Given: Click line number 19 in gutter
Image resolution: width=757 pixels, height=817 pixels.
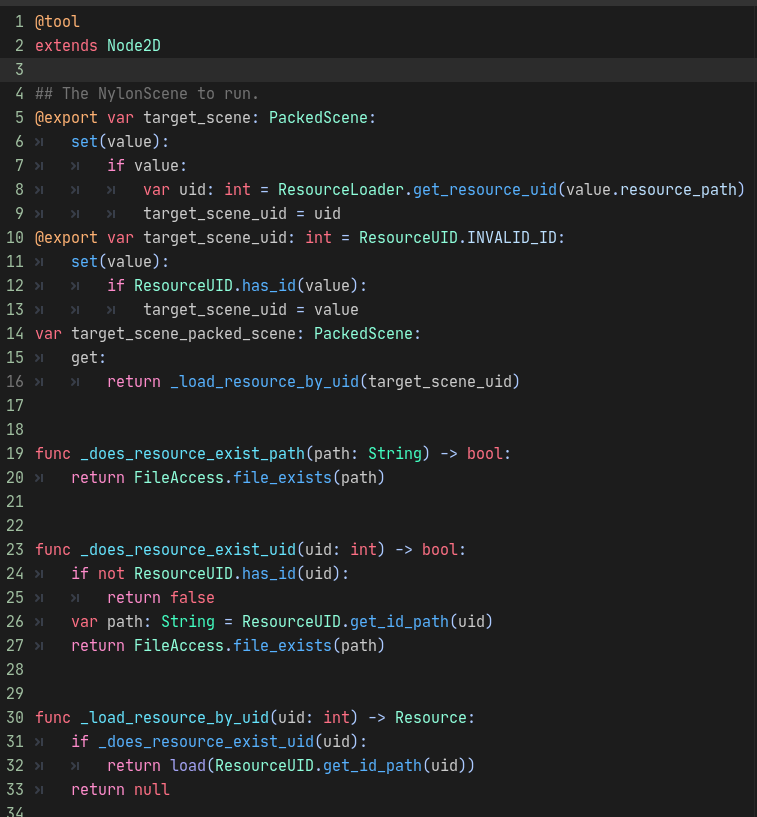Looking at the screenshot, I should (x=15, y=453).
